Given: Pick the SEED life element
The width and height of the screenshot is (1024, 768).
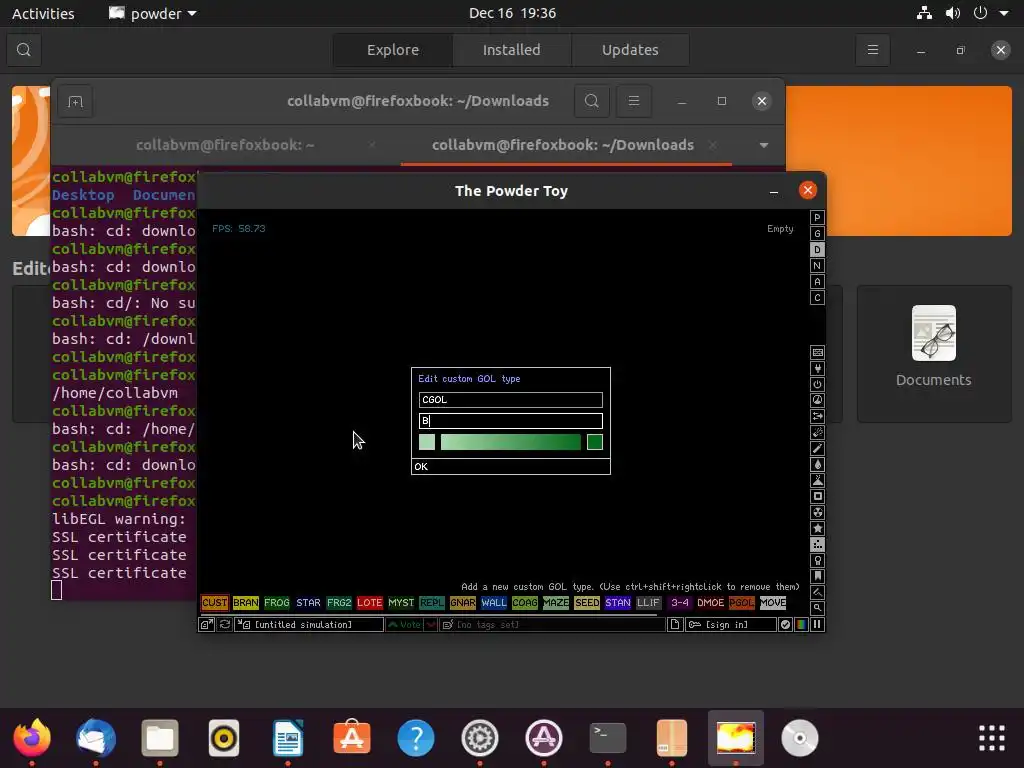Looking at the screenshot, I should click(x=586, y=603).
